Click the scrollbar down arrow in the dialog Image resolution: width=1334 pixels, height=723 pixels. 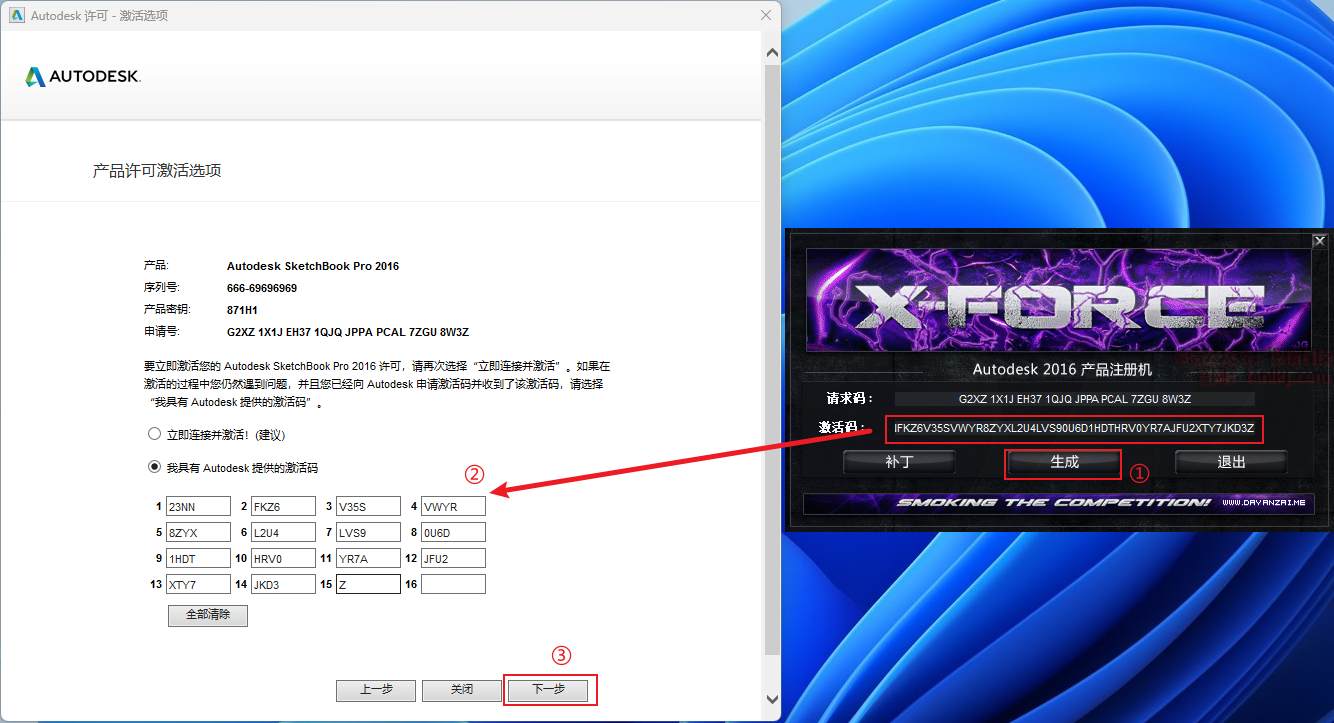tap(771, 699)
